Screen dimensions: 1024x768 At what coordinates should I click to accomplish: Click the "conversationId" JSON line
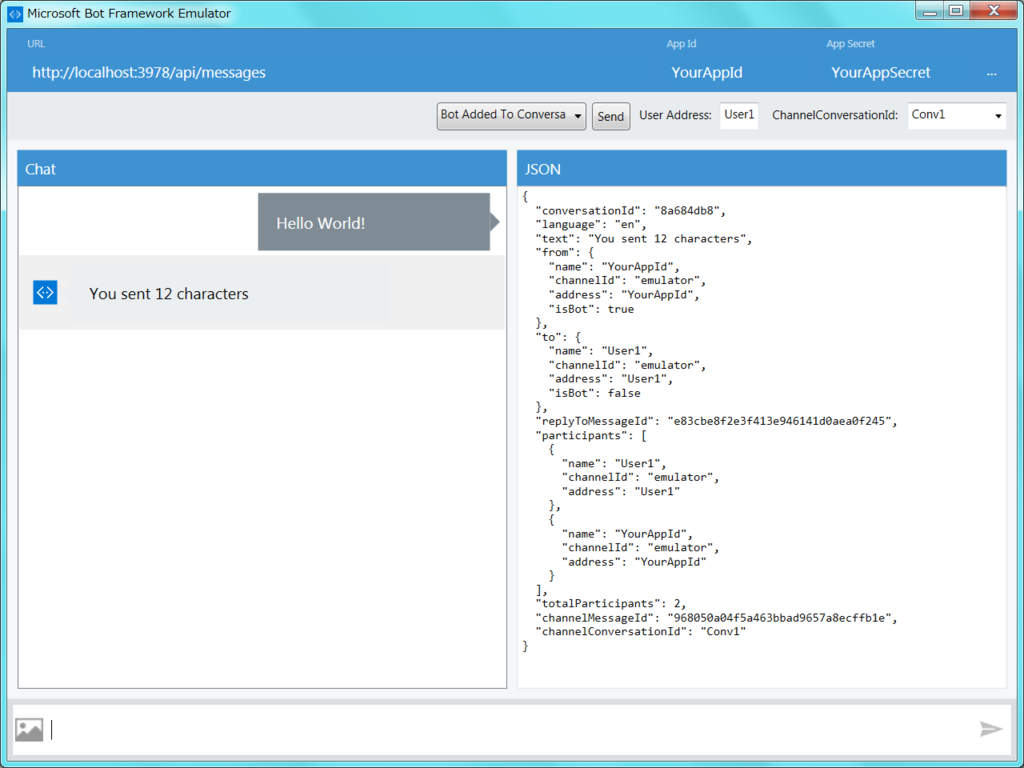point(630,210)
